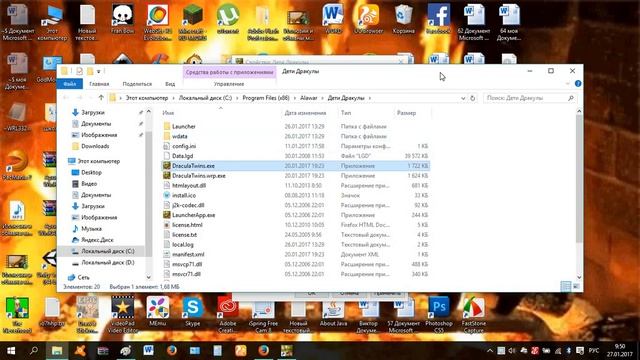The height and width of the screenshot is (360, 640).
Task: Switch to the Главная ribbon tab
Action: coord(99,84)
